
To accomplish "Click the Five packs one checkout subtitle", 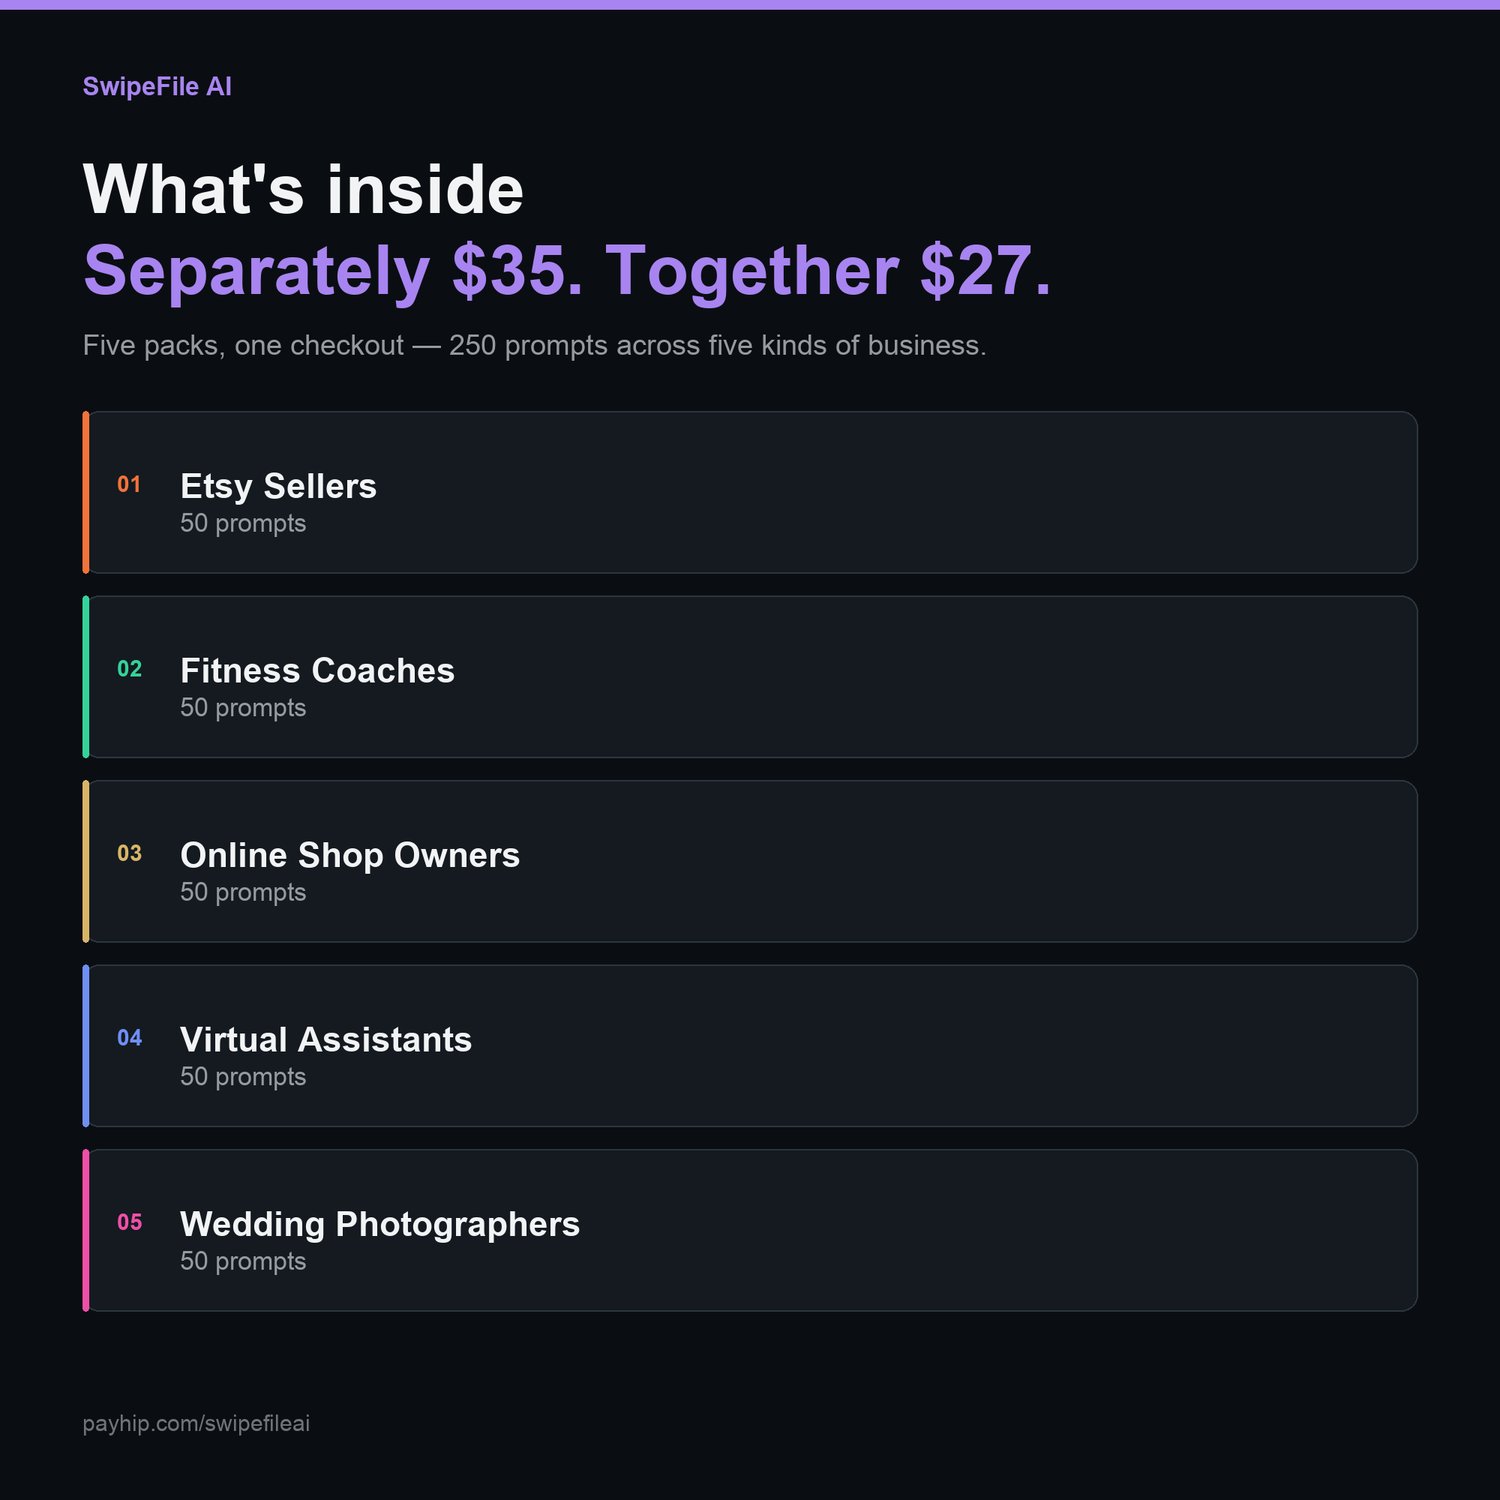I will [x=534, y=346].
